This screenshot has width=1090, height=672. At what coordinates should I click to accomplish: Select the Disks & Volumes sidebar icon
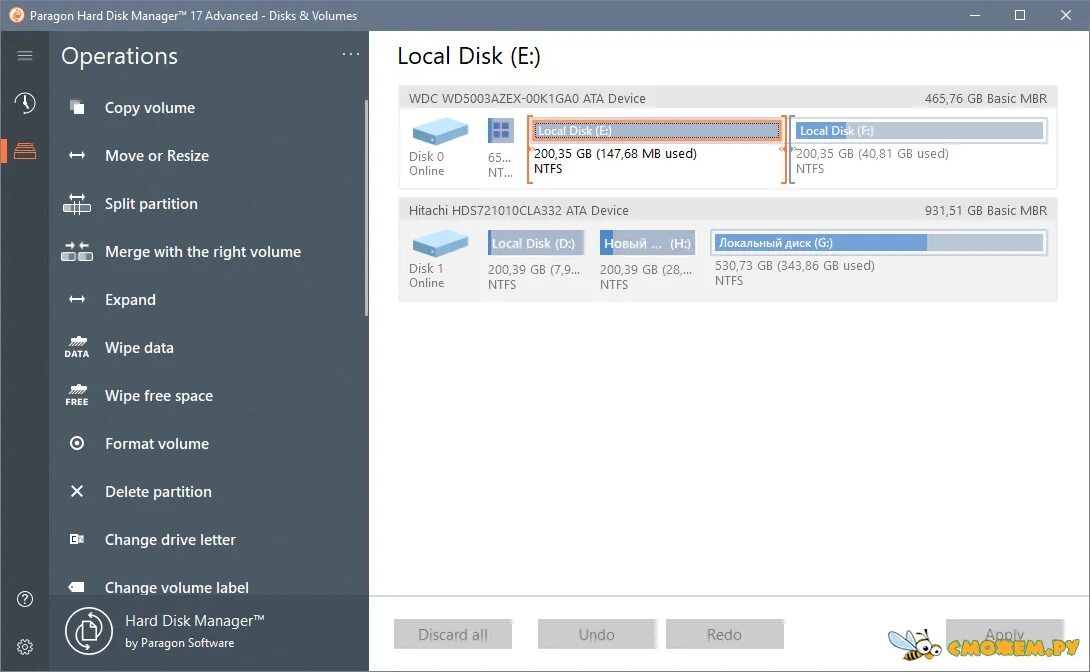click(x=25, y=151)
